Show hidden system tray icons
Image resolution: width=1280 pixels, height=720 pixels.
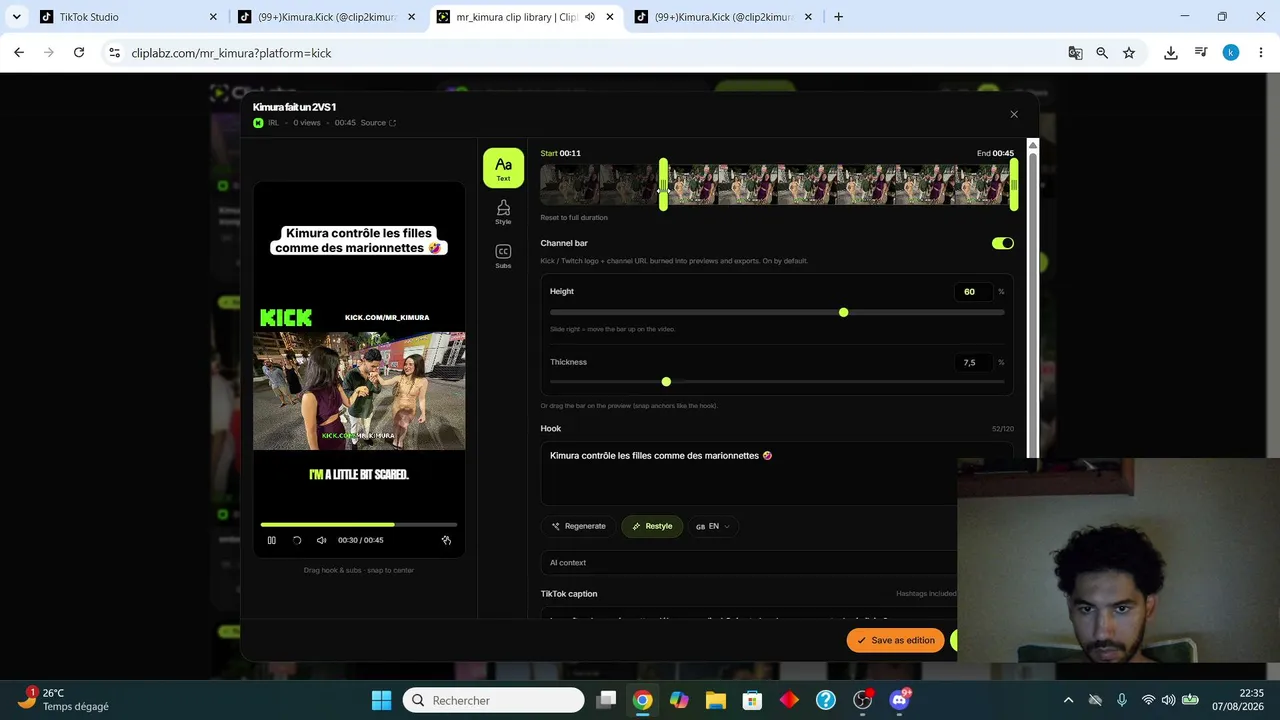(1068, 700)
